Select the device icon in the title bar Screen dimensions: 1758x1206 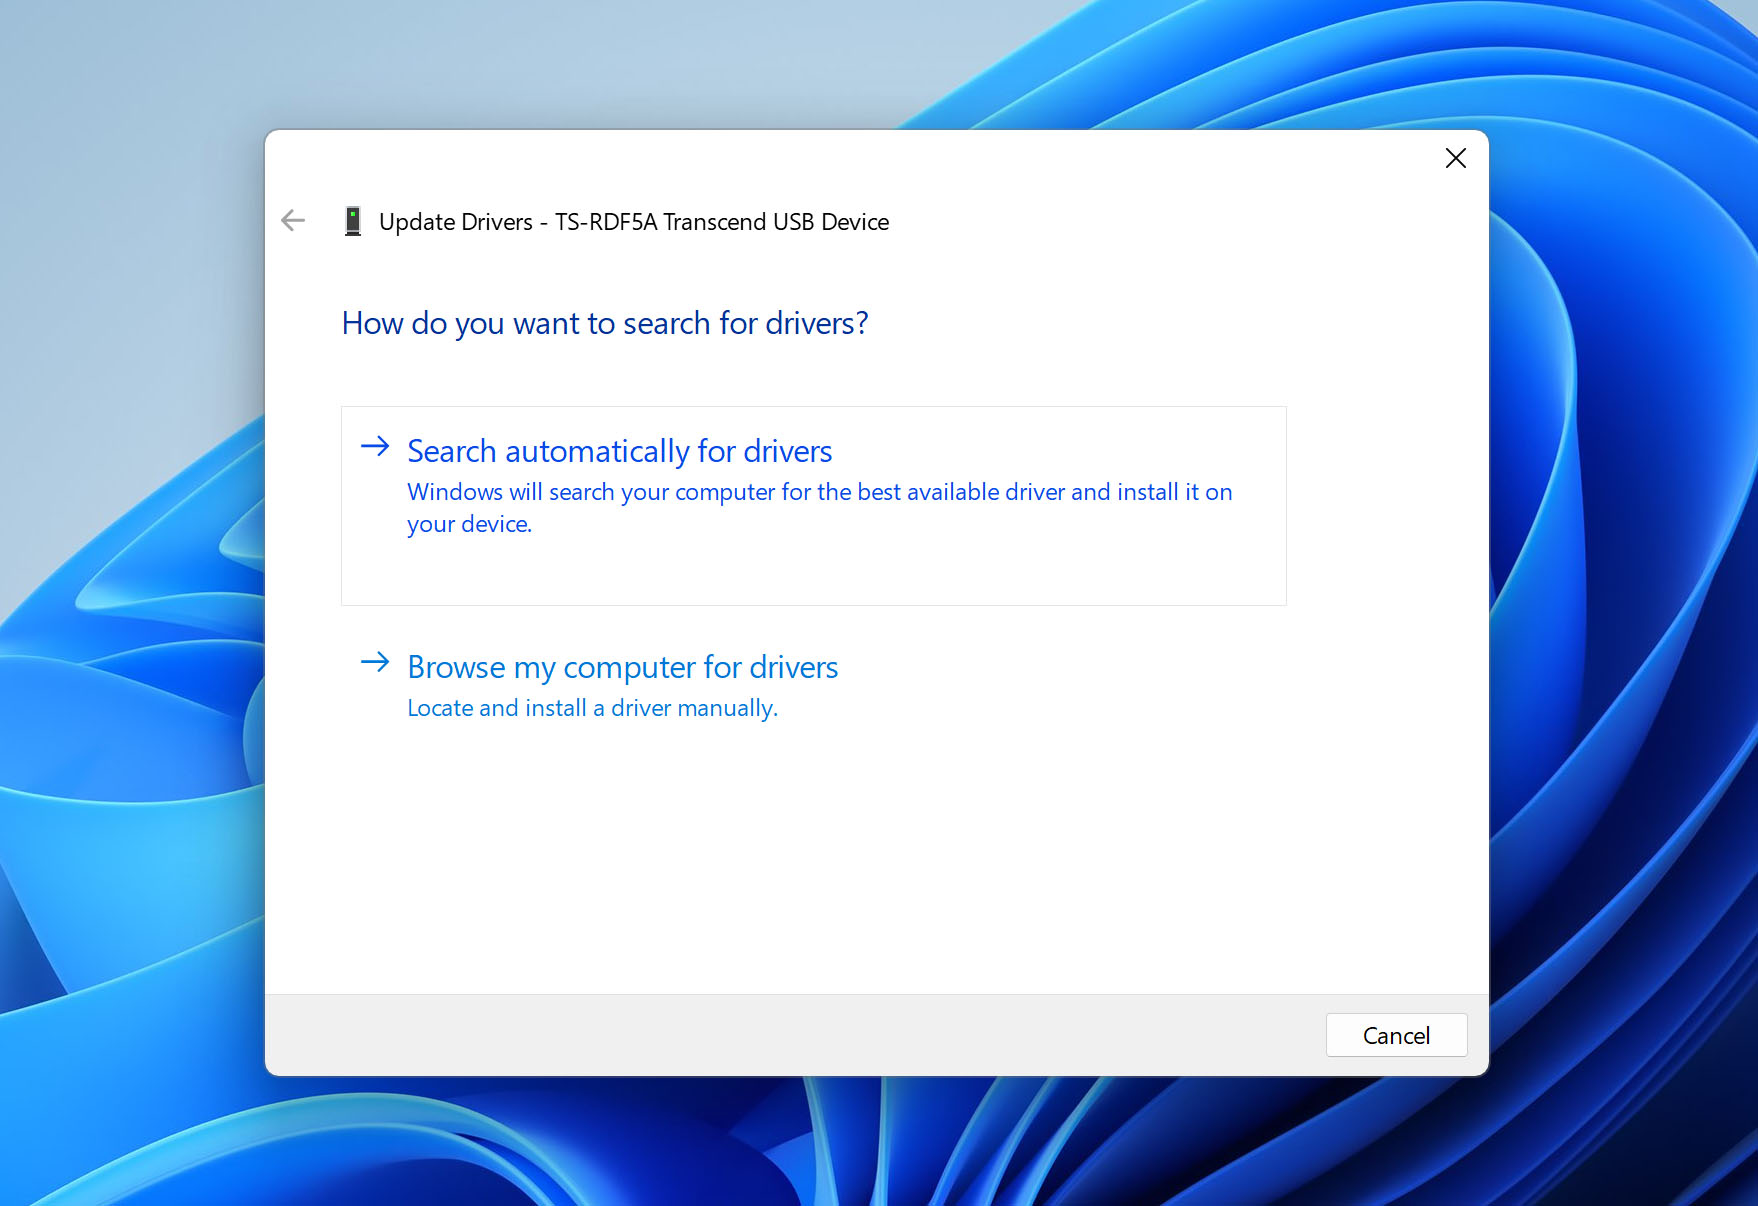click(x=353, y=220)
